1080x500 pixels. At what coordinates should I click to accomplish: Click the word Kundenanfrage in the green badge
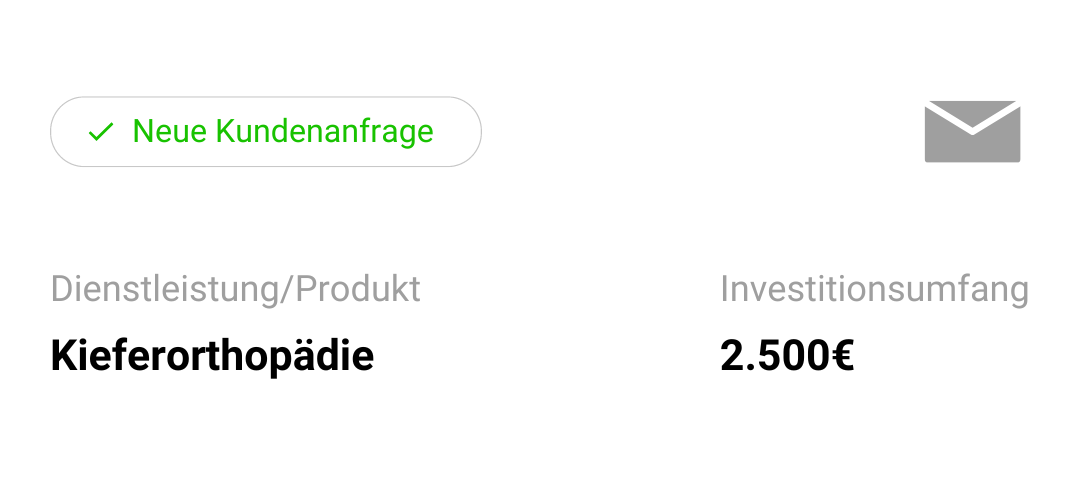pyautogui.click(x=325, y=132)
